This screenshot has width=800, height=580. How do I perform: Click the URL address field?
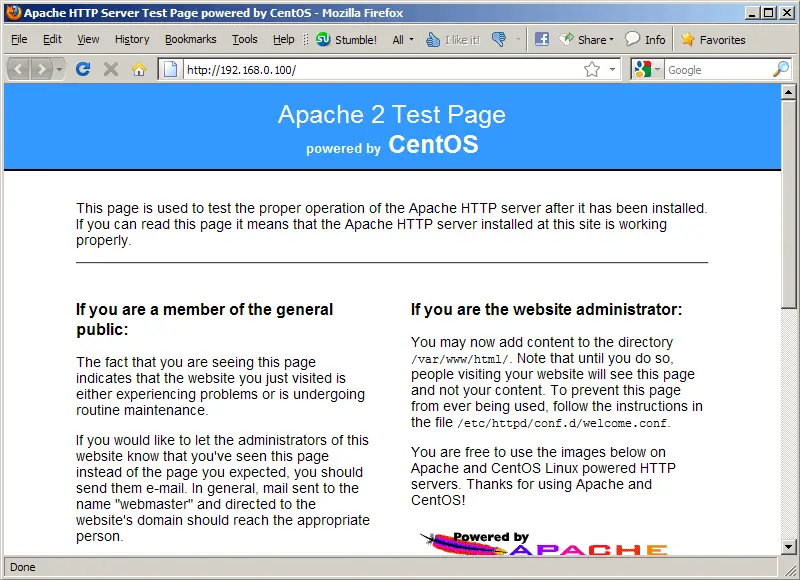[x=383, y=70]
